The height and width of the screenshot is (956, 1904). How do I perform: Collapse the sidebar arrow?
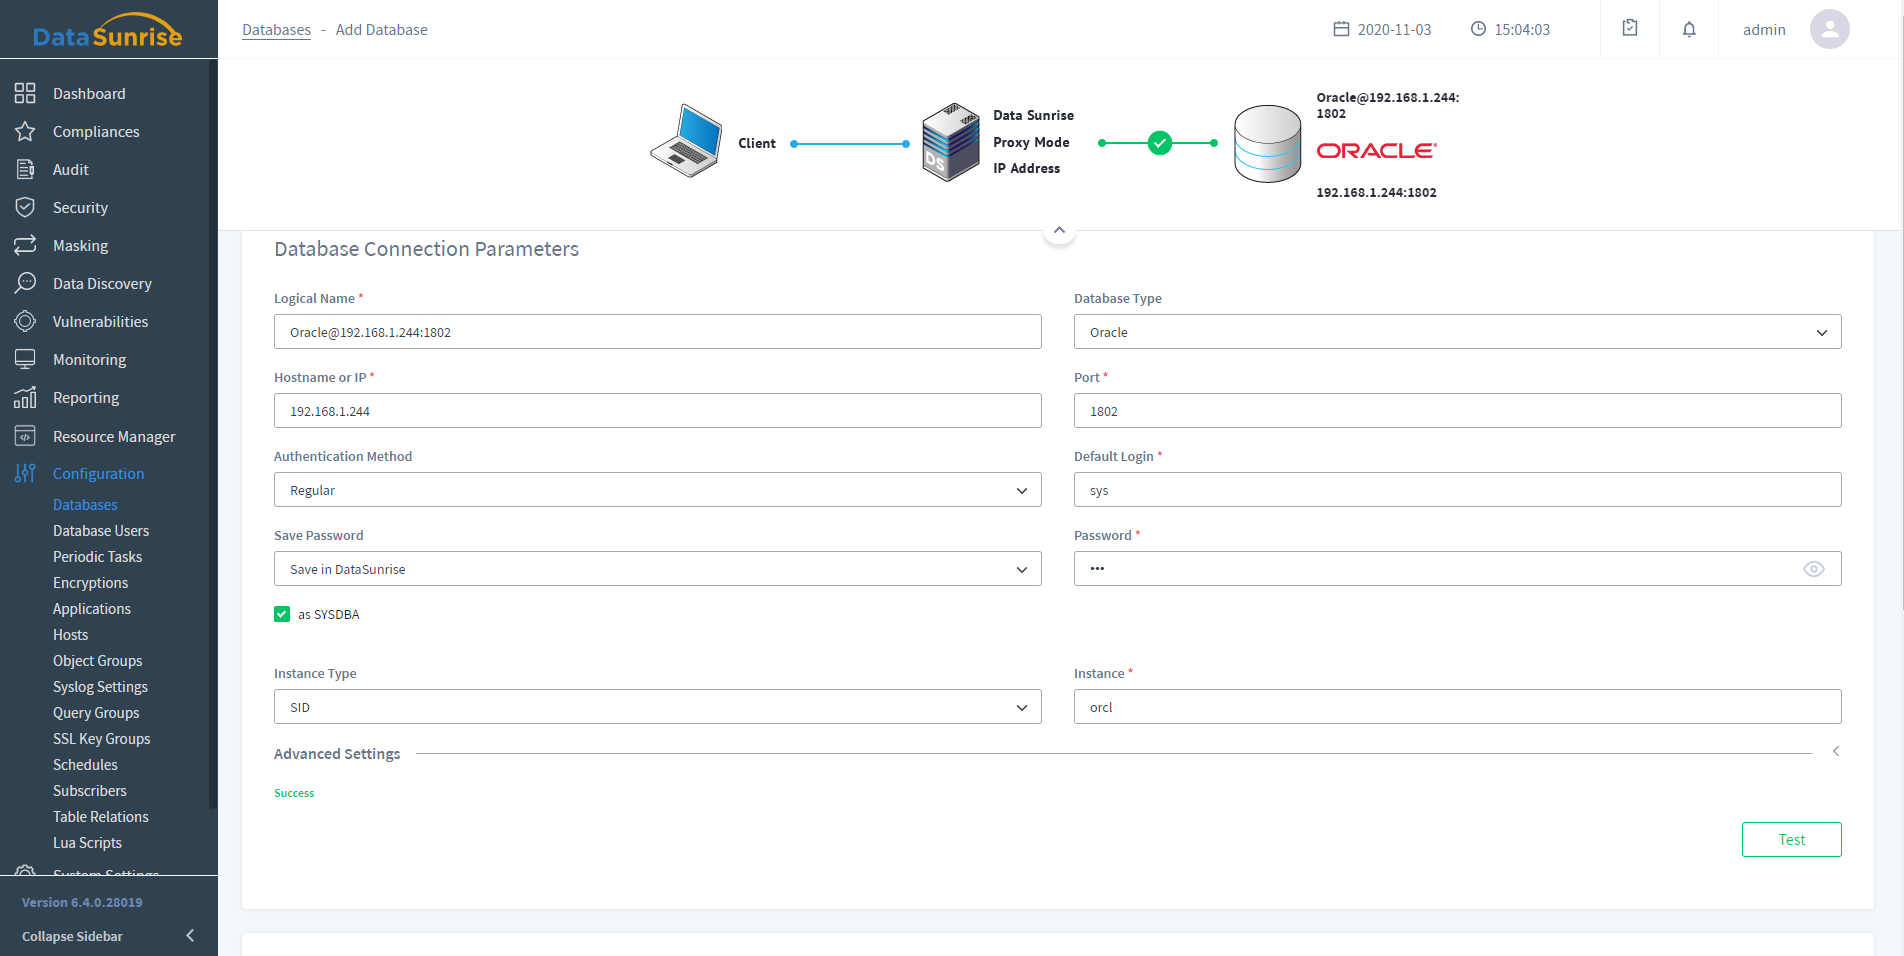[190, 935]
